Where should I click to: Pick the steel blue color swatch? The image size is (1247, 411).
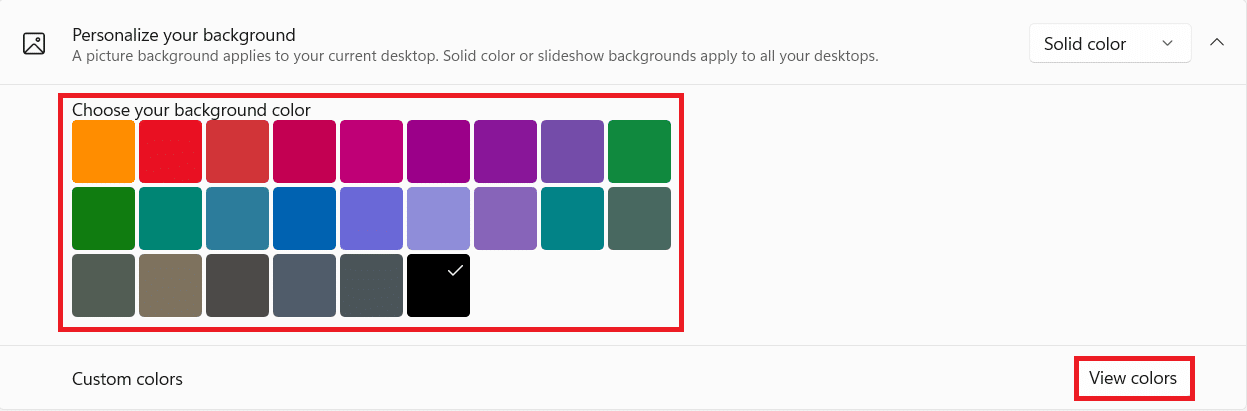click(x=237, y=218)
